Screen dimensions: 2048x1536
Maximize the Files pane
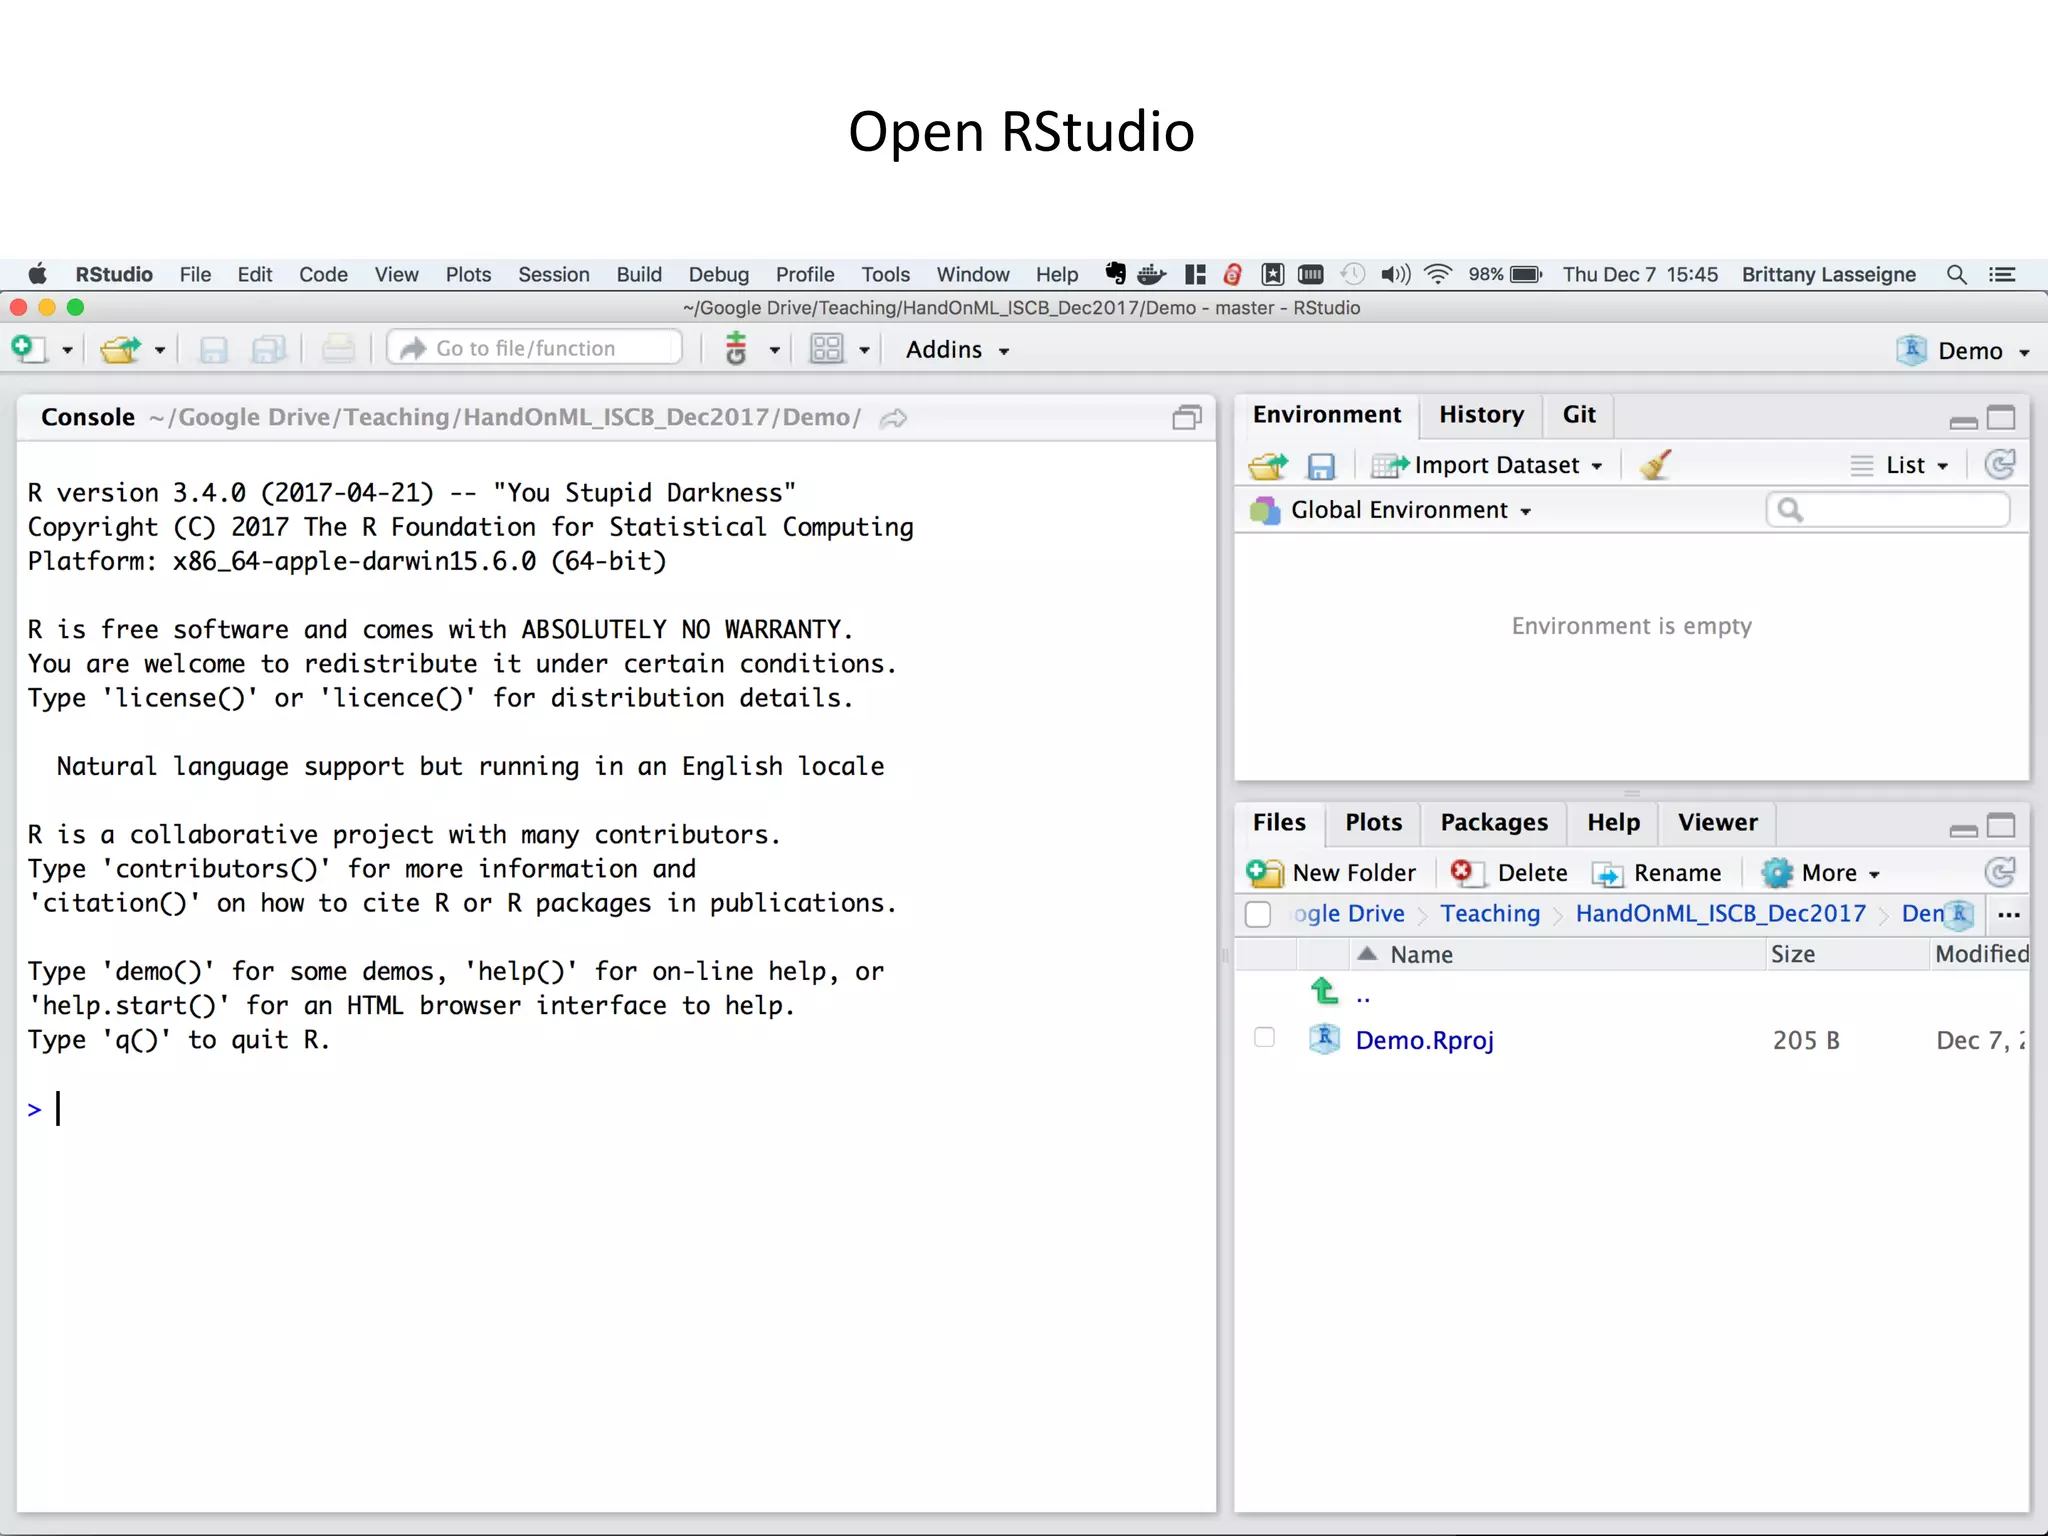[x=2001, y=825]
